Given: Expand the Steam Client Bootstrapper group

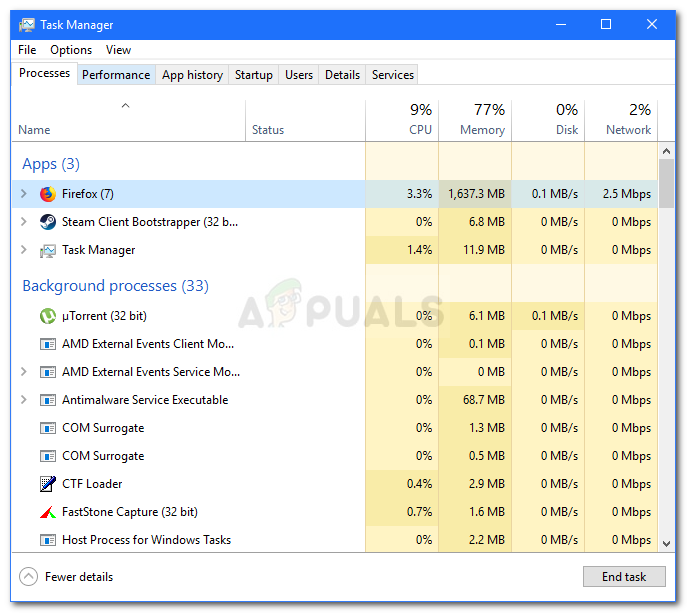Looking at the screenshot, I should pos(24,222).
